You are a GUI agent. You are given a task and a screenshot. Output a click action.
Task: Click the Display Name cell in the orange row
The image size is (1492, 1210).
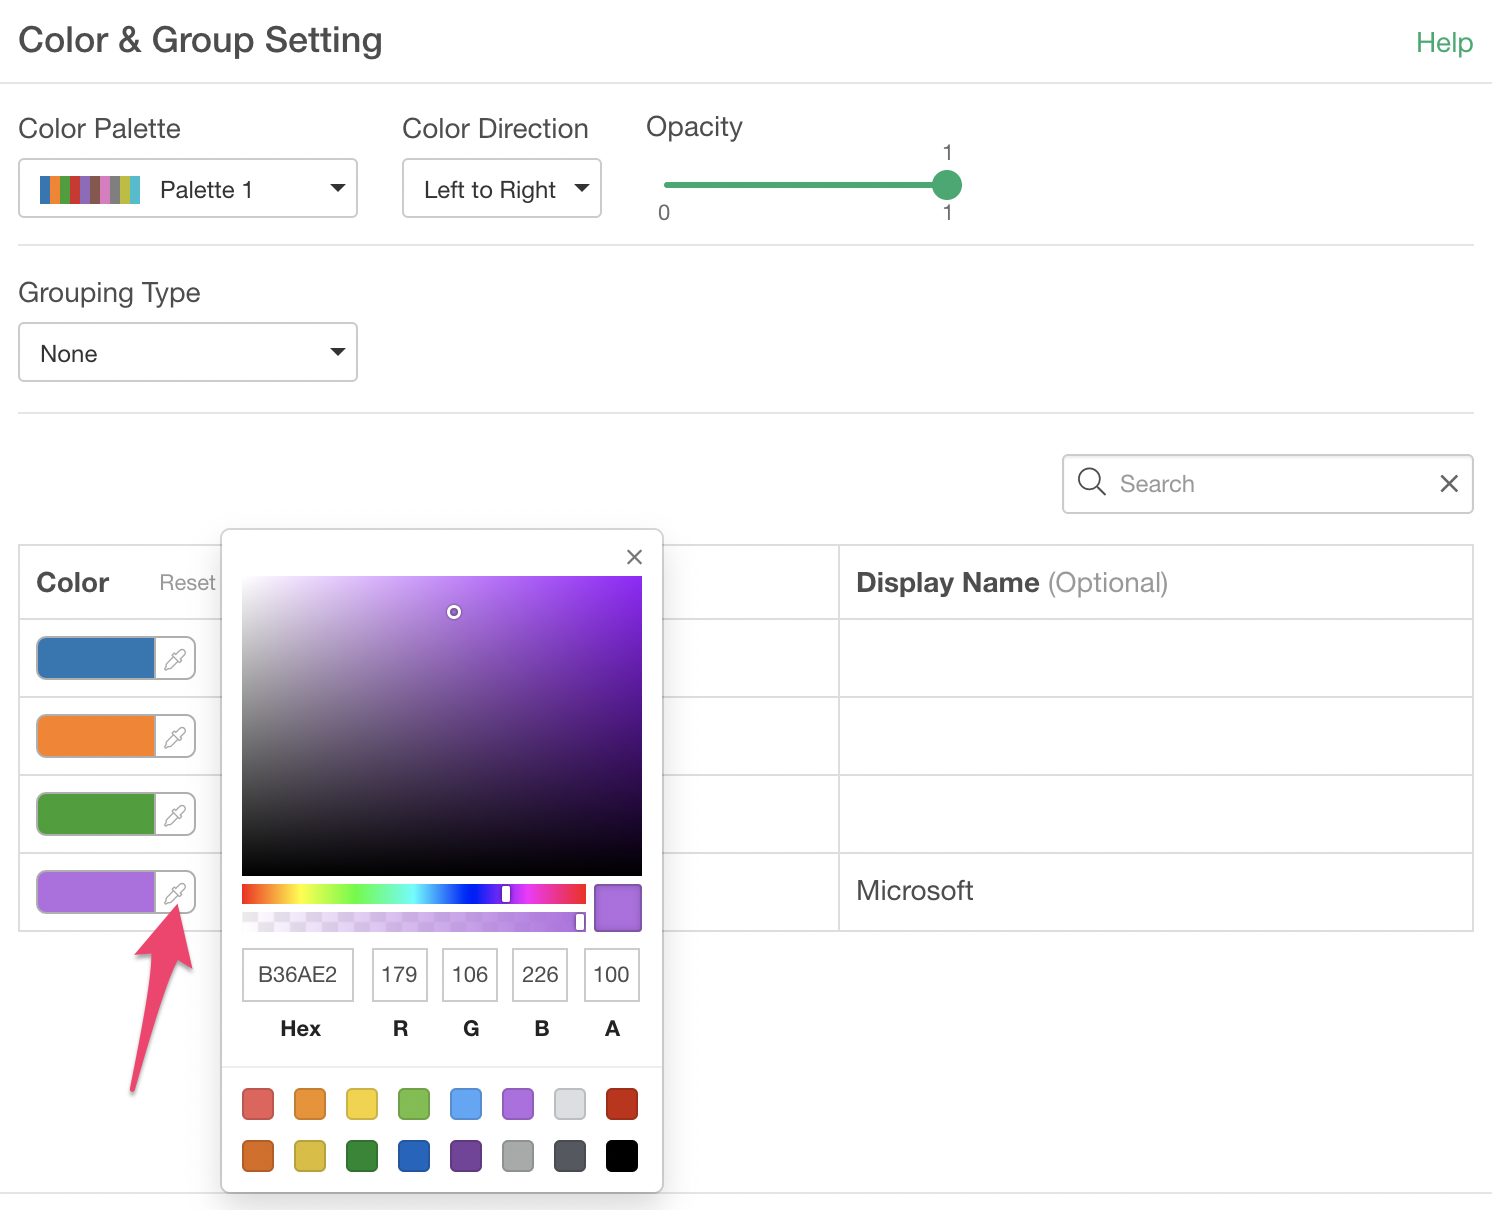click(x=1156, y=736)
